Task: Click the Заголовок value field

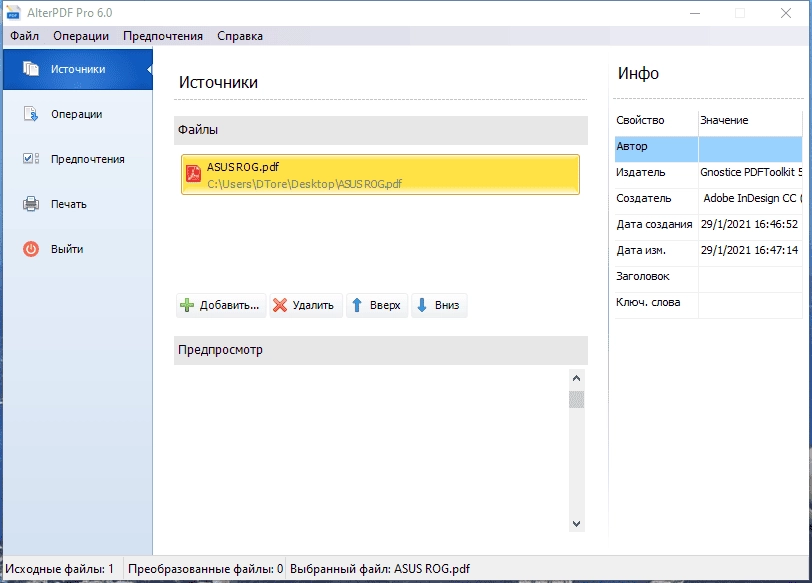Action: point(750,276)
